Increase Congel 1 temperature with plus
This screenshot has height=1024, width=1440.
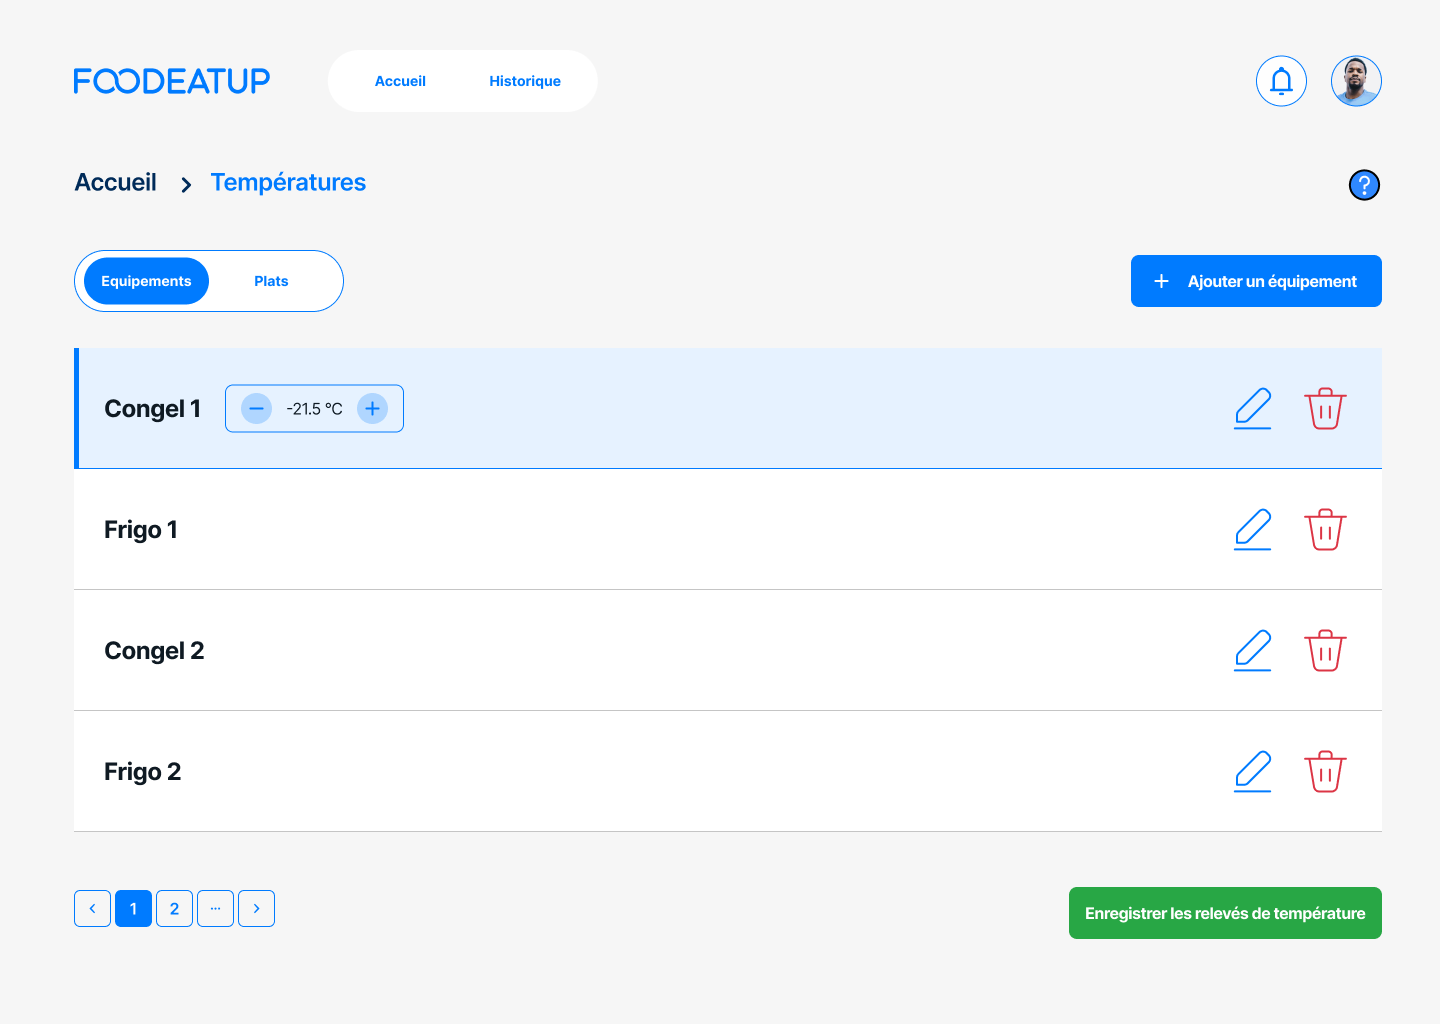coord(372,409)
